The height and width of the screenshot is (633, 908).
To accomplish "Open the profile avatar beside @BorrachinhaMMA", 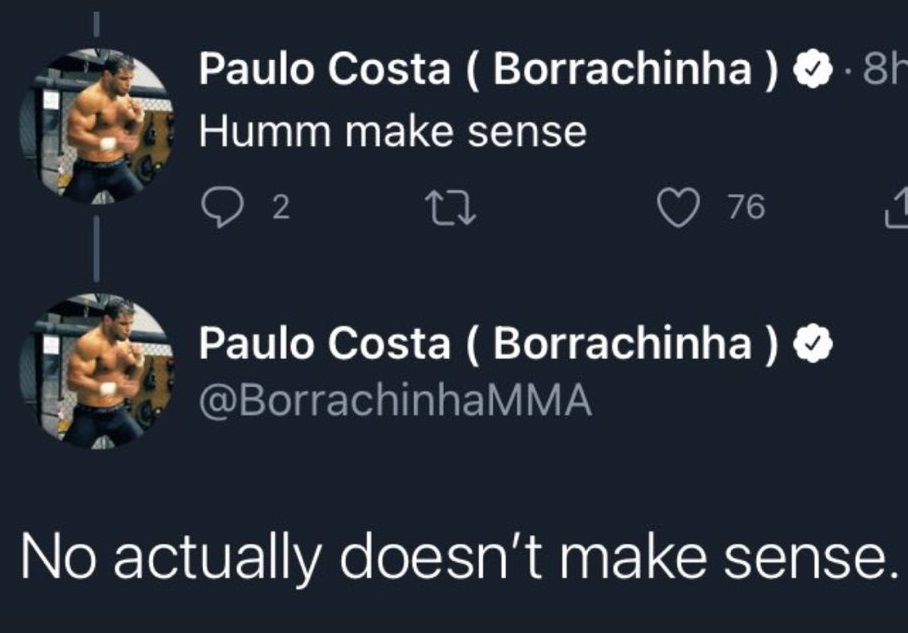I will 96,371.
